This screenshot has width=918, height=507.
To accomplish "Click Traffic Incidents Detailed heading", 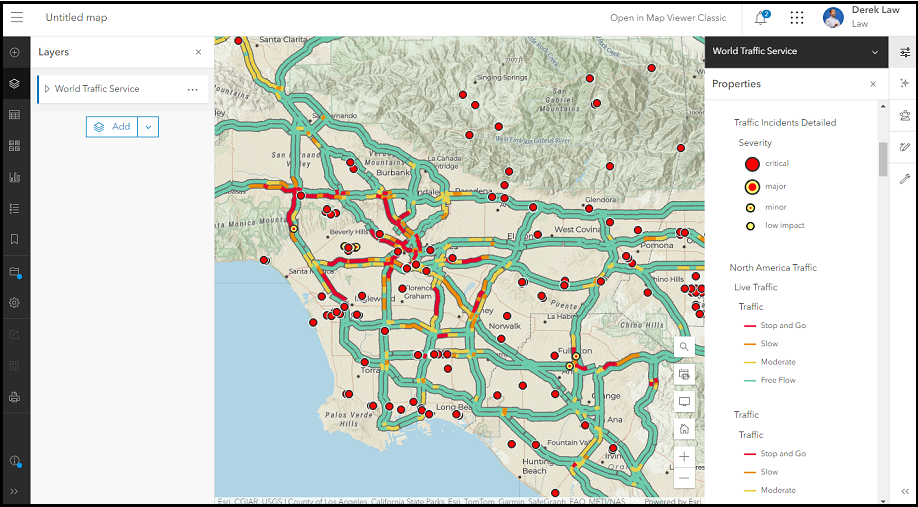I will pos(785,122).
